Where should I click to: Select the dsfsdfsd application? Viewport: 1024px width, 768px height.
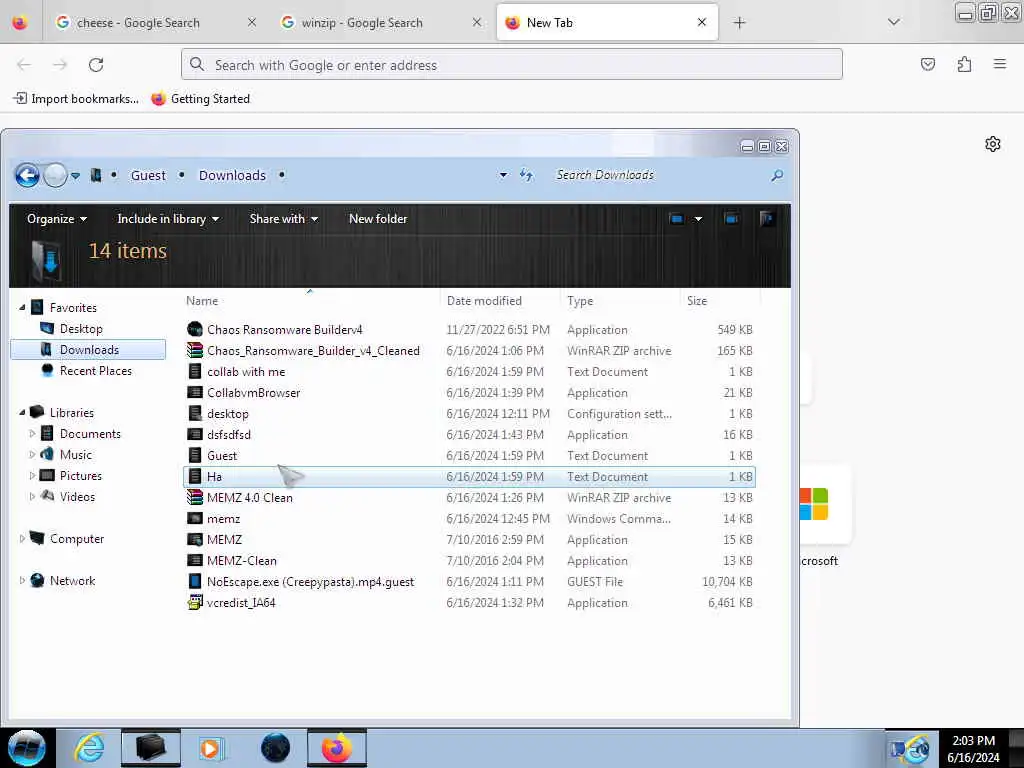(229, 434)
